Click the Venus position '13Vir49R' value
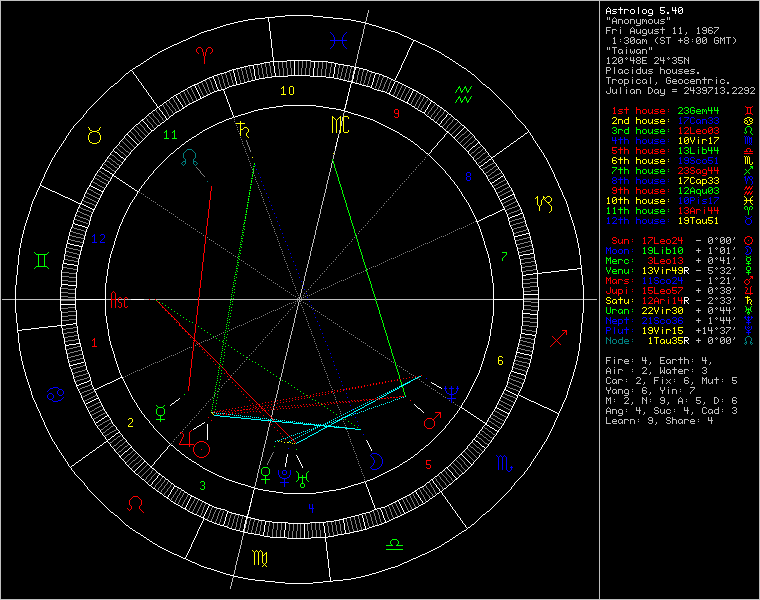Viewport: 760px width, 600px height. click(x=665, y=271)
